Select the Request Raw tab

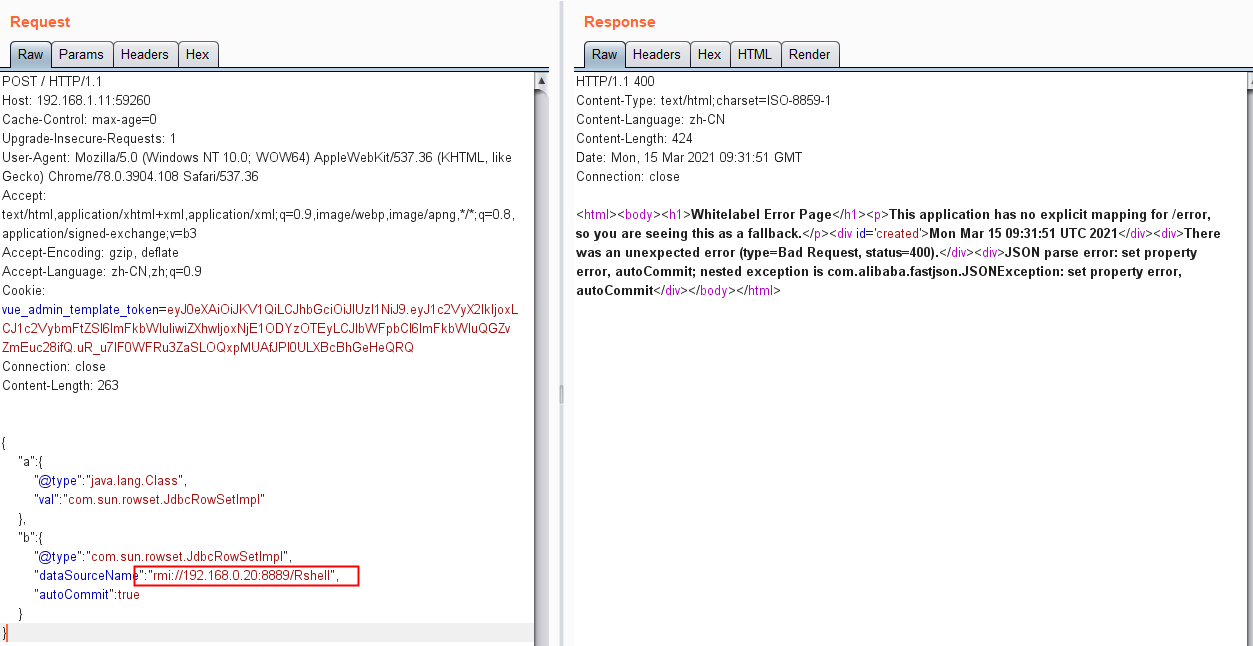click(30, 55)
